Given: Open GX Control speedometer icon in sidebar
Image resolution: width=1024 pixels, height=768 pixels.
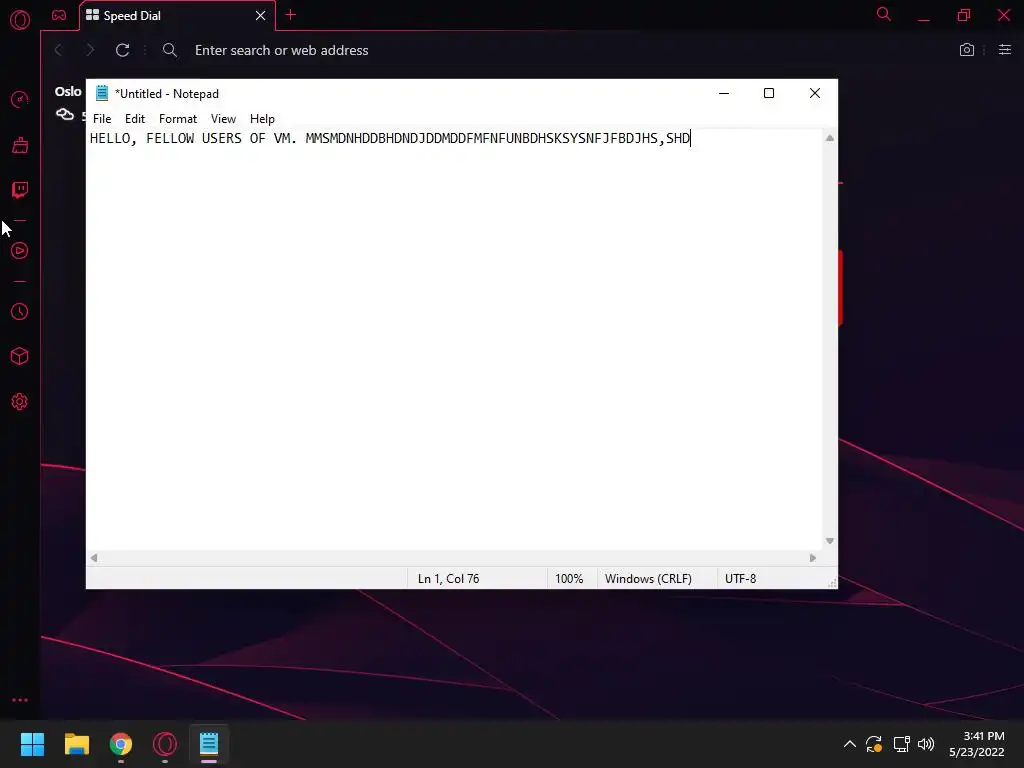Looking at the screenshot, I should click(20, 99).
